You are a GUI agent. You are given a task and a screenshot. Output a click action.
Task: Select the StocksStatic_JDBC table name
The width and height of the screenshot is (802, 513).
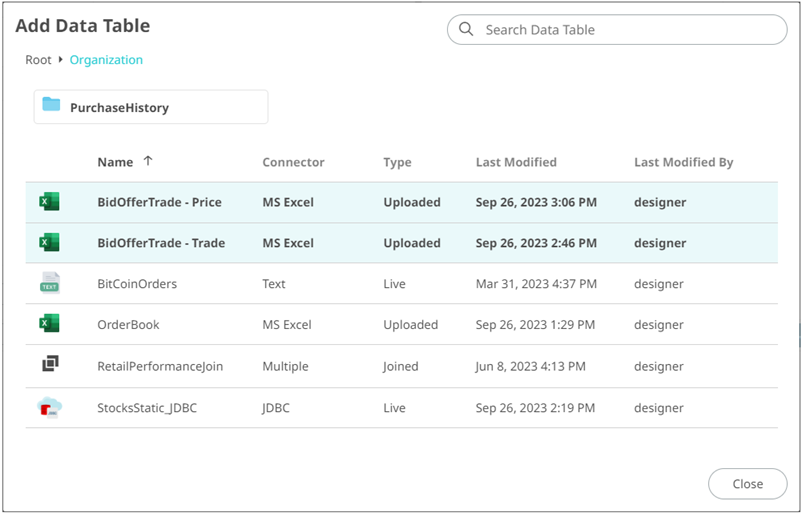point(147,408)
